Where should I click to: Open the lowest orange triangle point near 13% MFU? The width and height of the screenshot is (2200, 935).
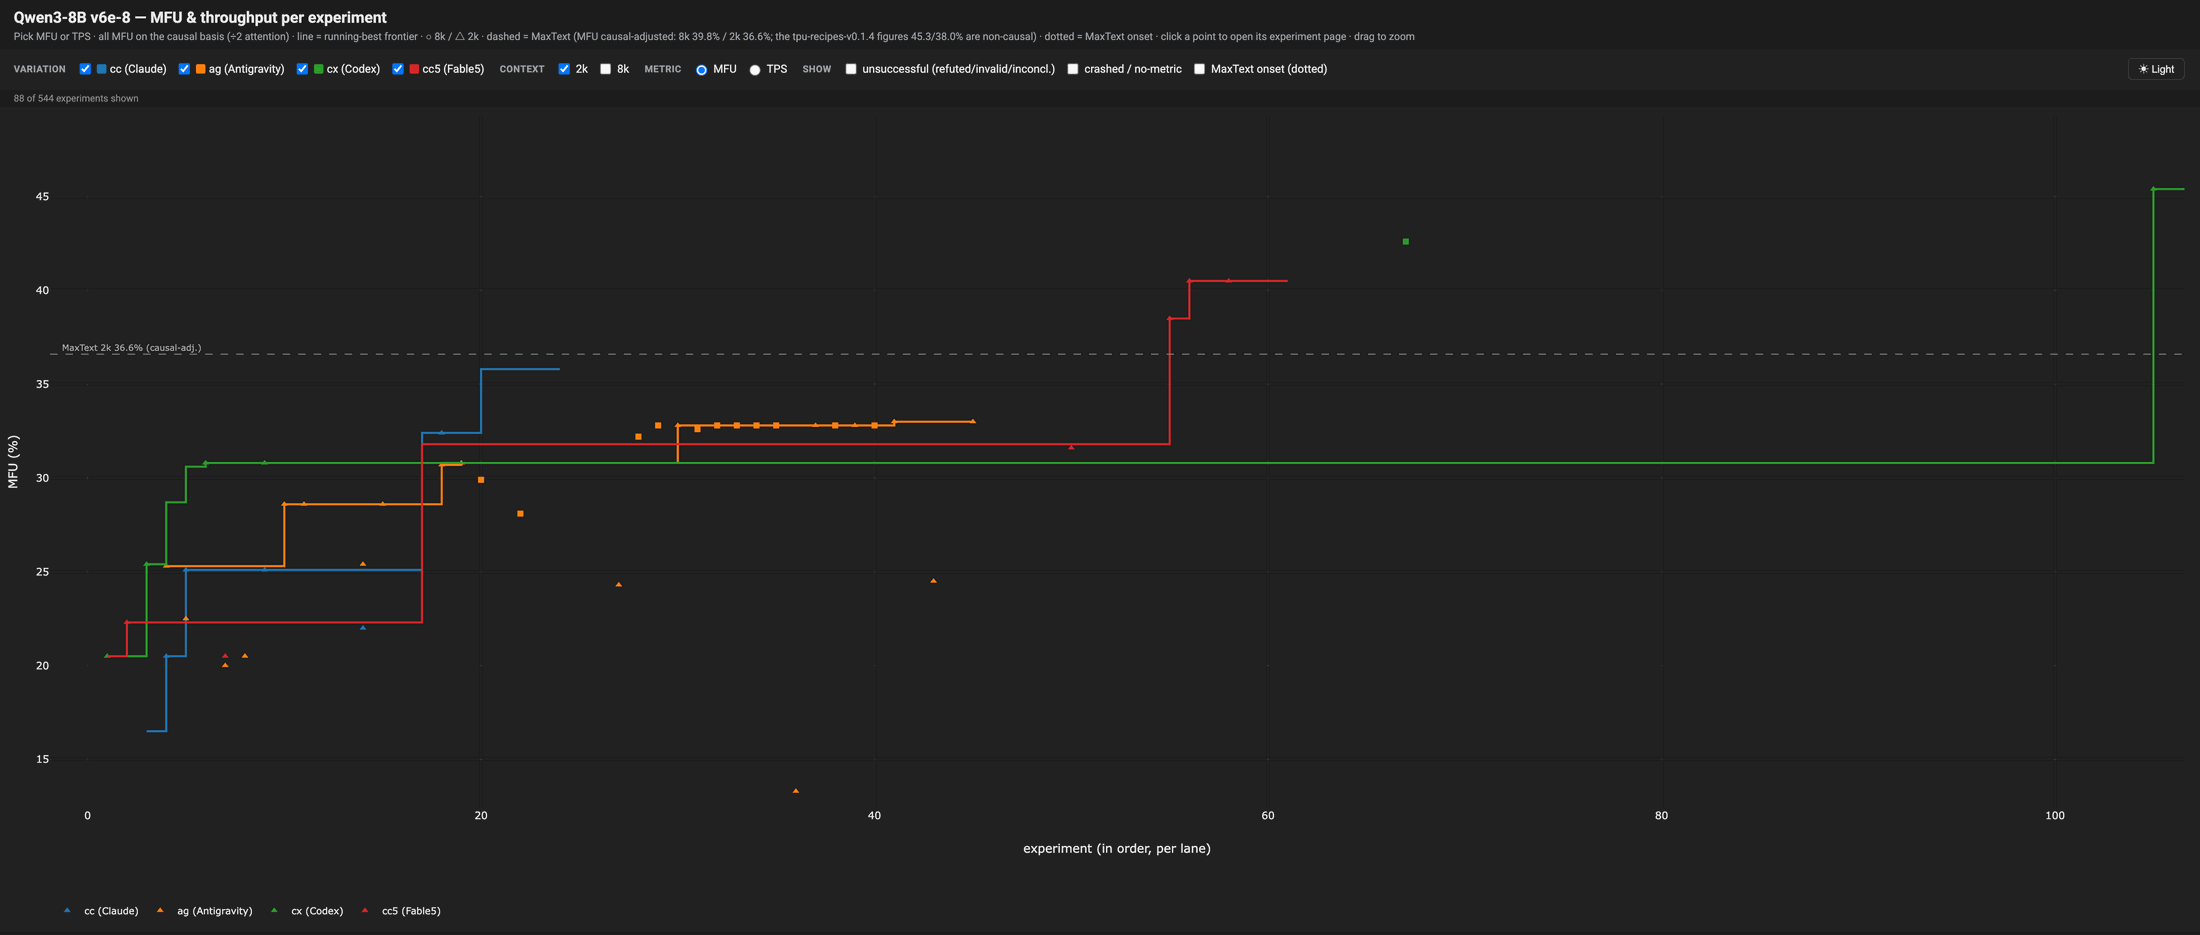[x=796, y=791]
